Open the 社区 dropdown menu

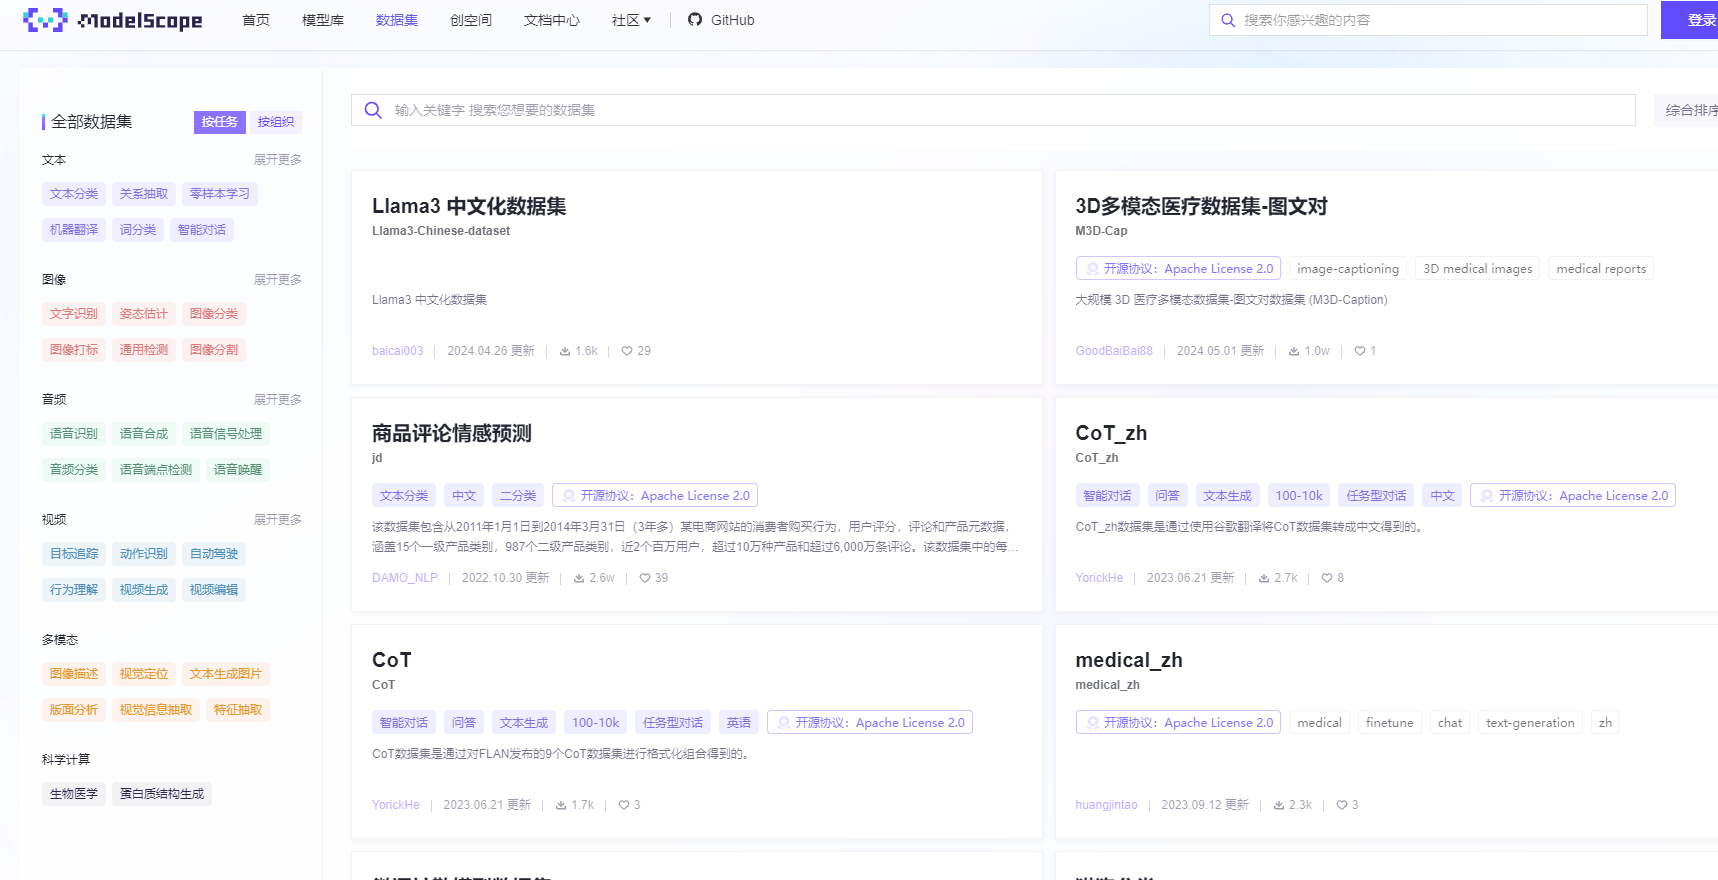[631, 20]
